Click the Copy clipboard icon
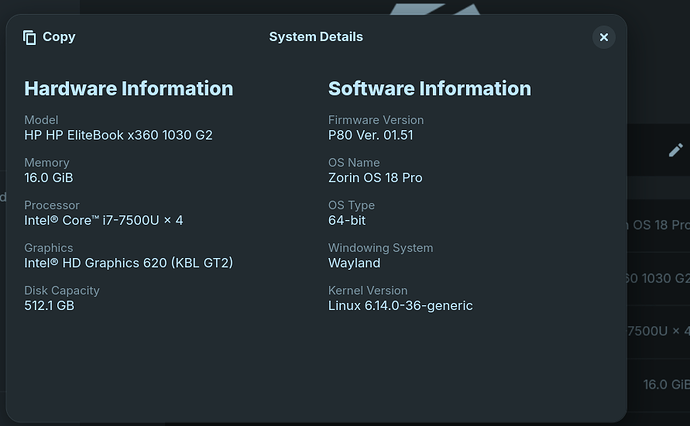This screenshot has height=426, width=690. [x=30, y=37]
